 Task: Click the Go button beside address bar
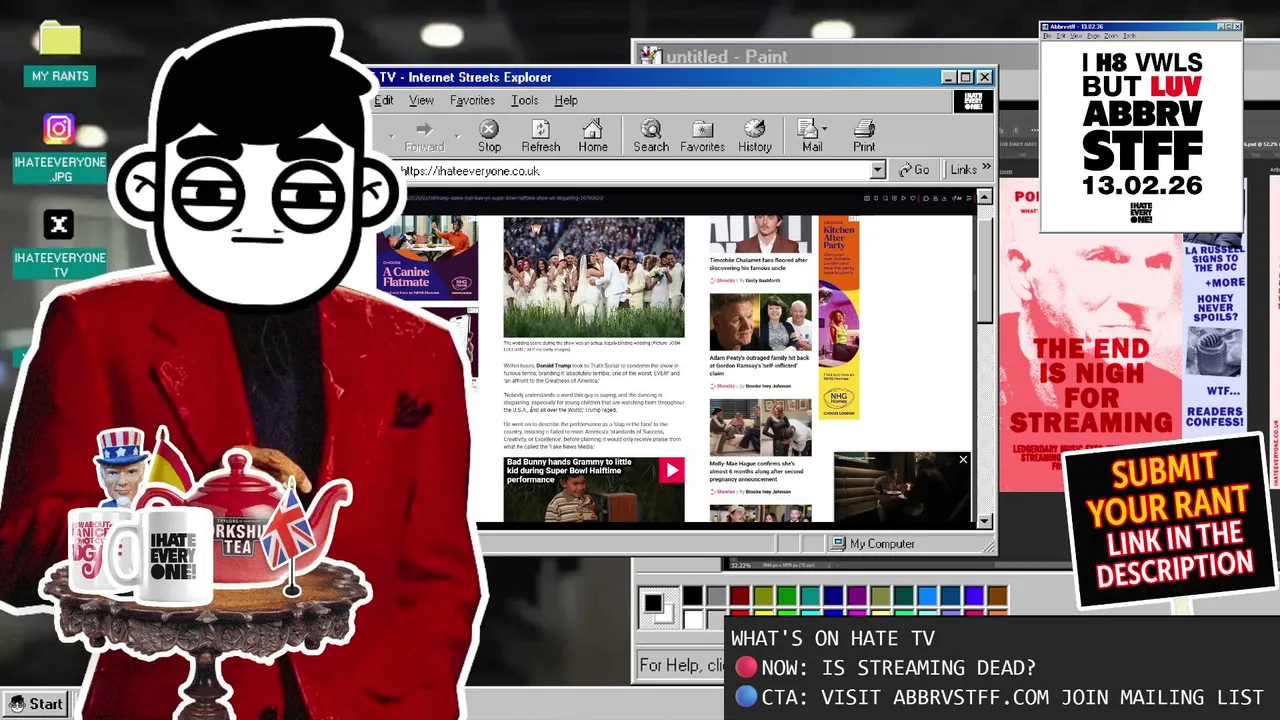pyautogui.click(x=914, y=170)
